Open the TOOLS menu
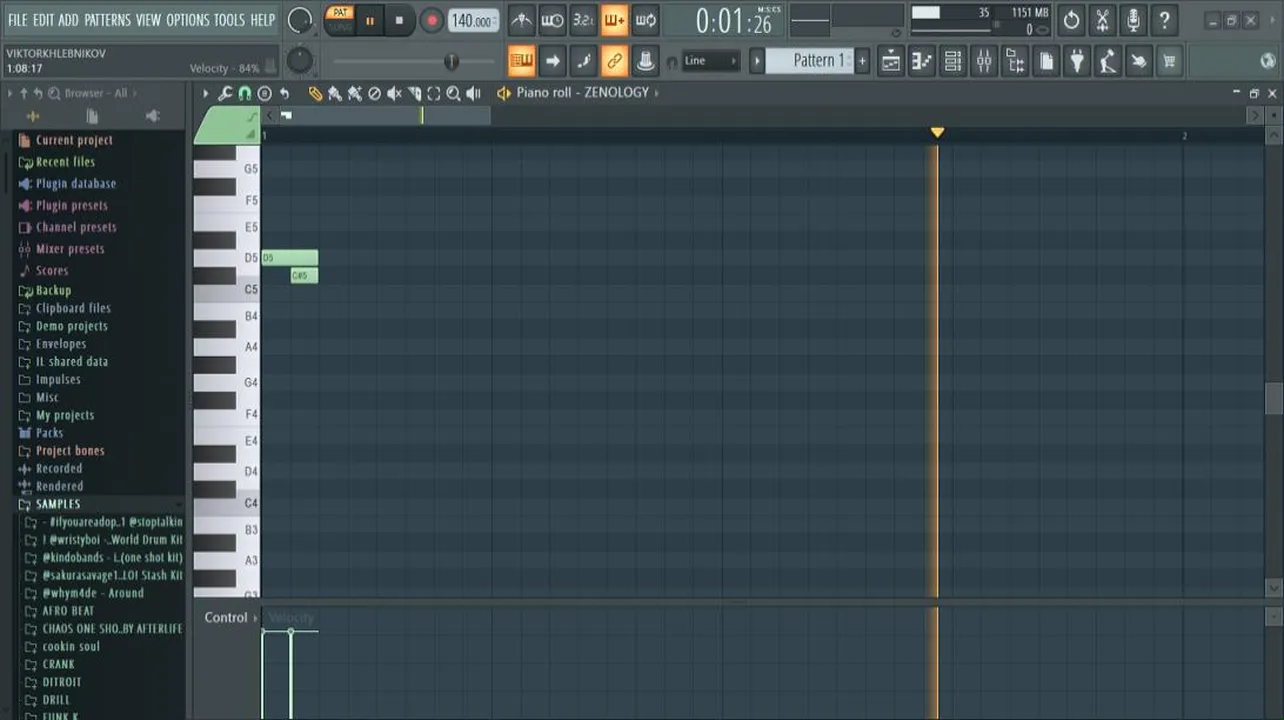 tap(229, 20)
